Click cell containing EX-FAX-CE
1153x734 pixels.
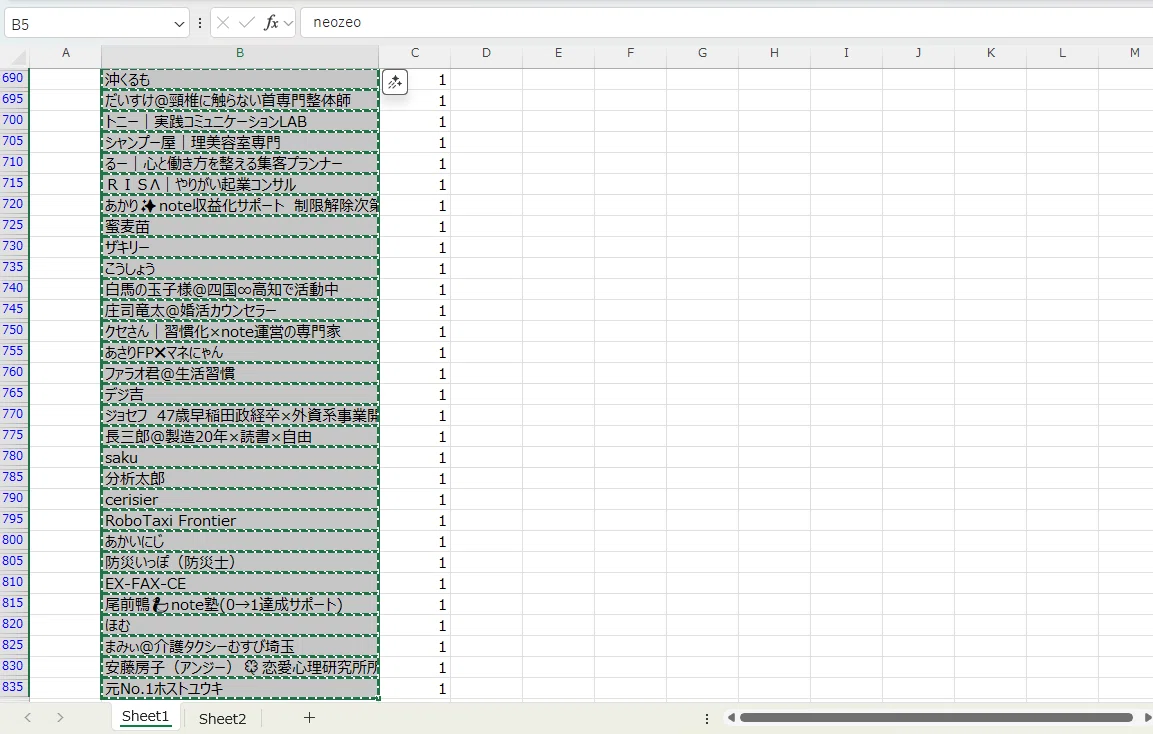tap(240, 584)
